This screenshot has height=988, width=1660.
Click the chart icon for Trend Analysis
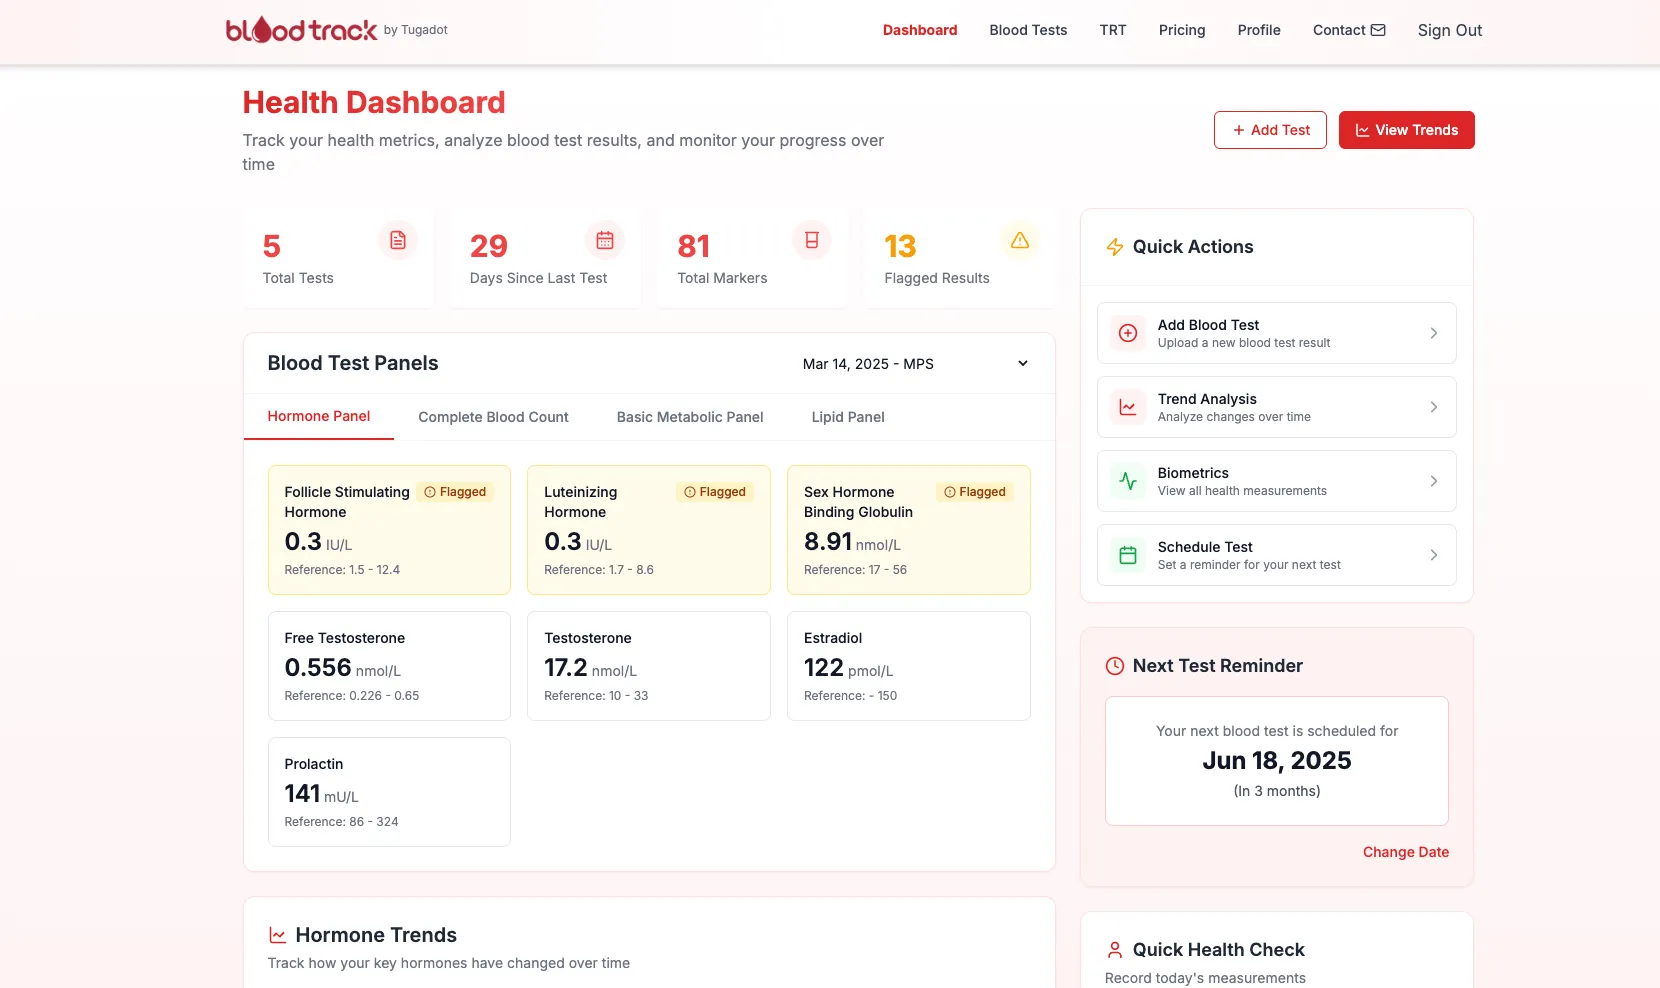1128,407
